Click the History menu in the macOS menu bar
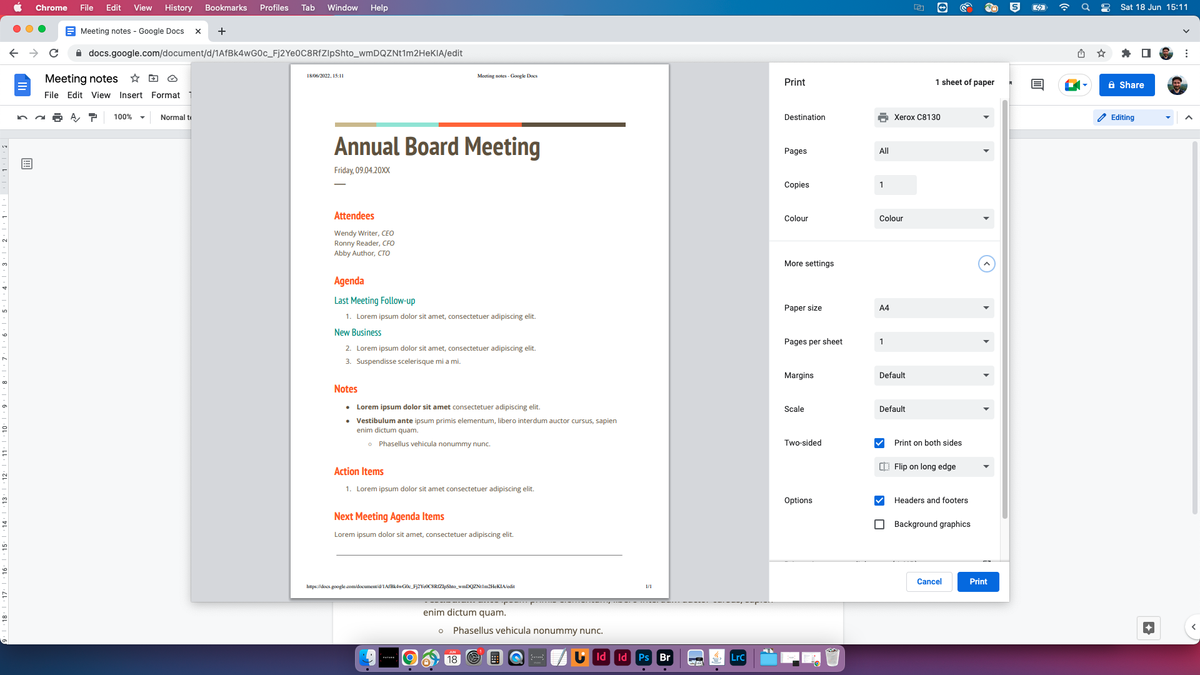 (x=178, y=7)
